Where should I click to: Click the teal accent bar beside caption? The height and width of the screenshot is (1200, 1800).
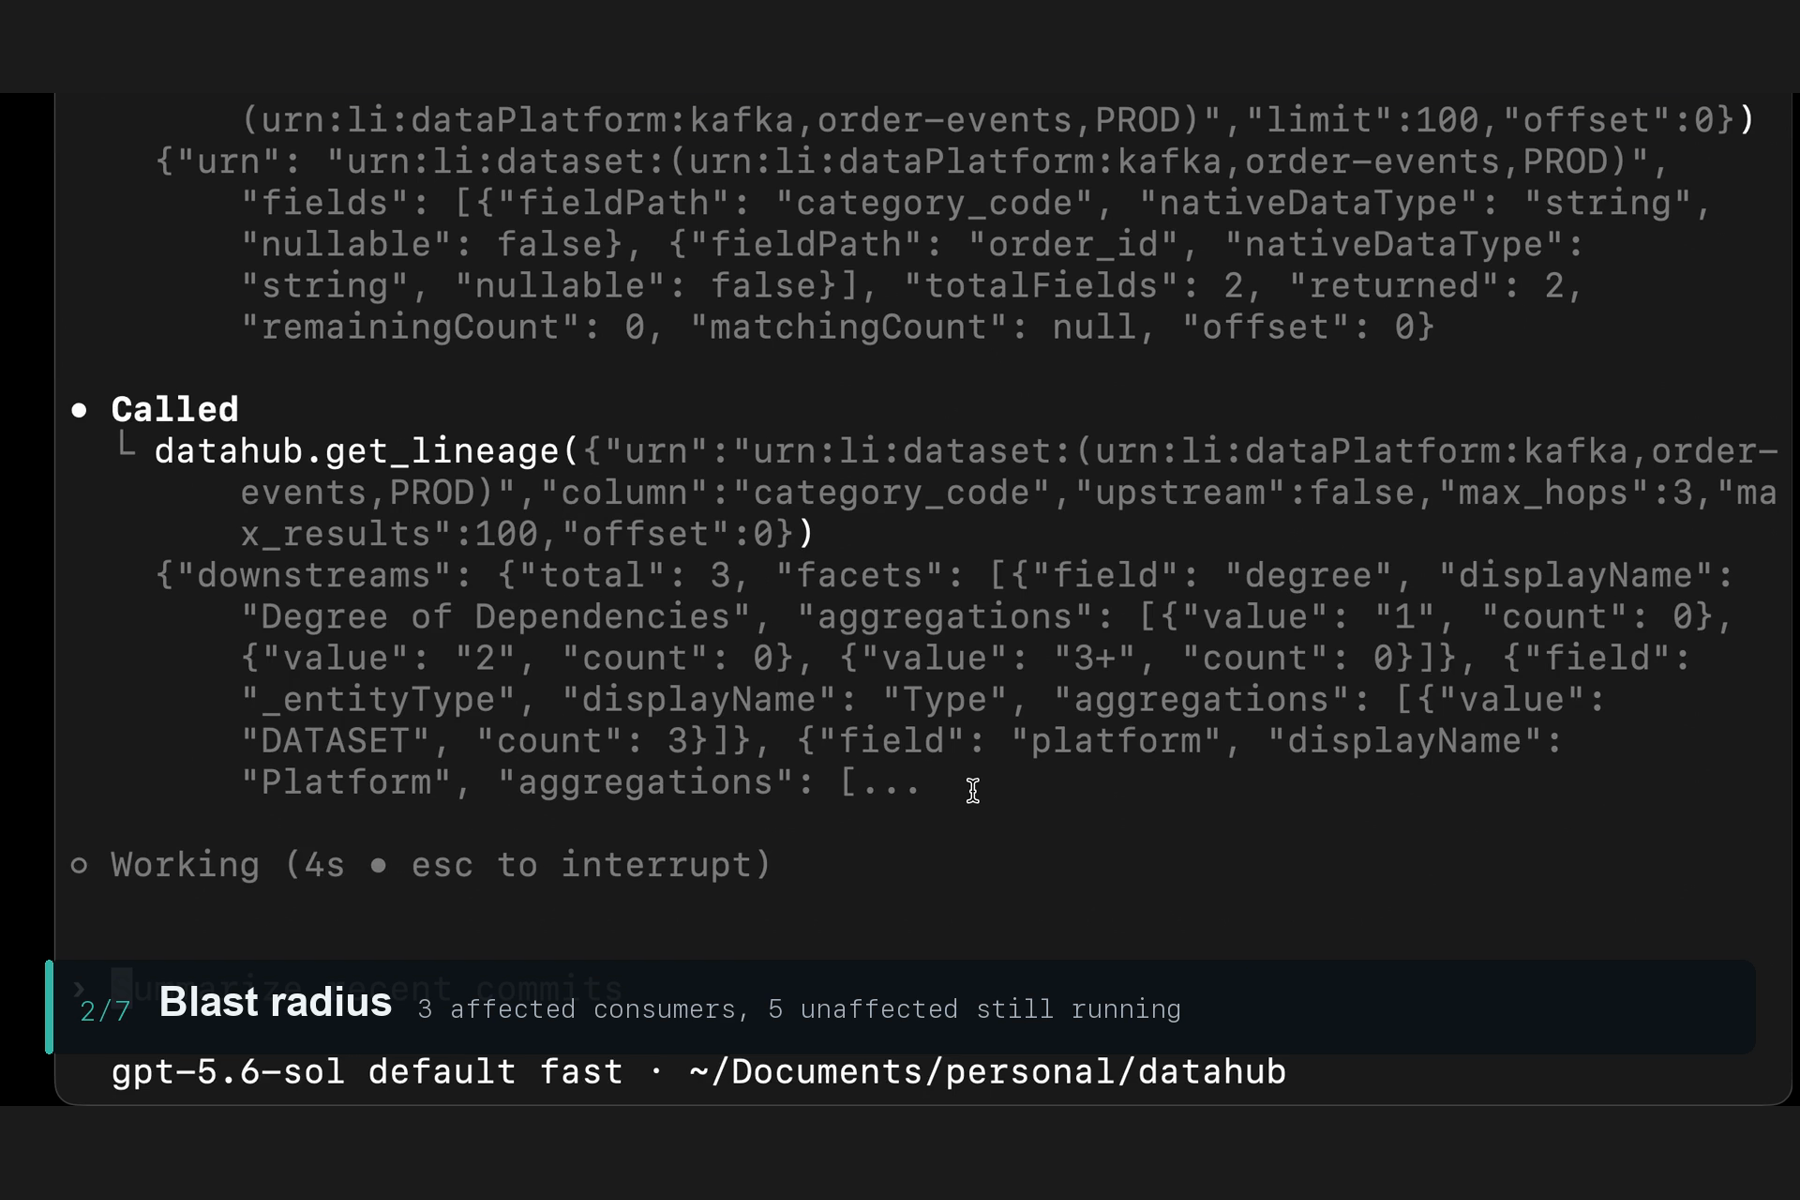(x=49, y=1007)
